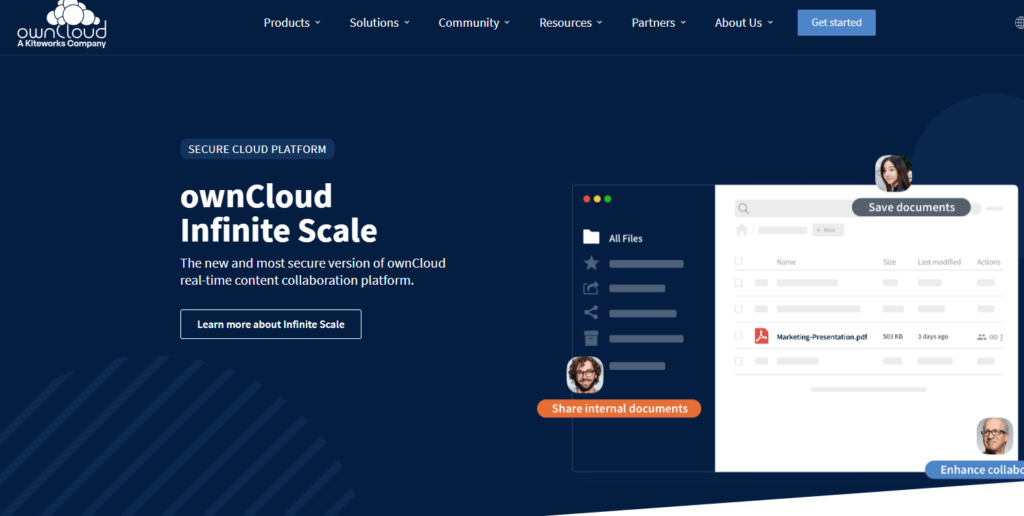The width and height of the screenshot is (1024, 516).
Task: Click the older man's avatar photo
Action: [x=995, y=436]
